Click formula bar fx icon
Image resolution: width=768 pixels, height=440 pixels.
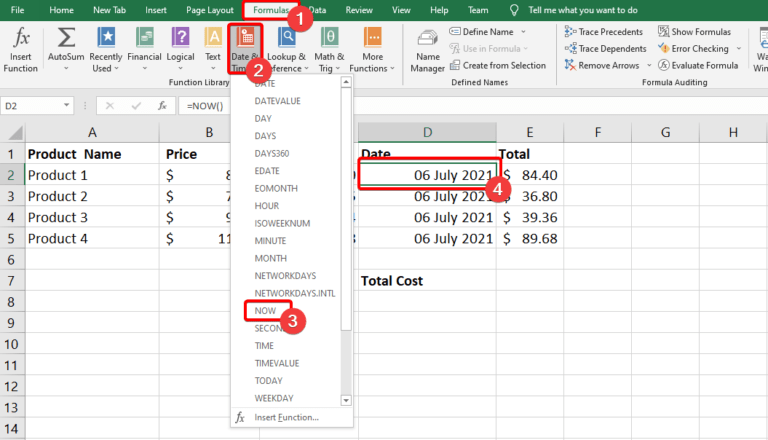162,106
